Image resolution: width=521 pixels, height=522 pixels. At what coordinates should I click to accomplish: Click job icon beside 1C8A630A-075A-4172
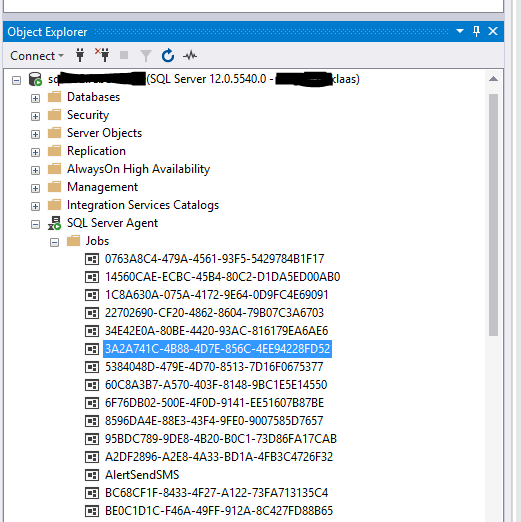(92, 295)
